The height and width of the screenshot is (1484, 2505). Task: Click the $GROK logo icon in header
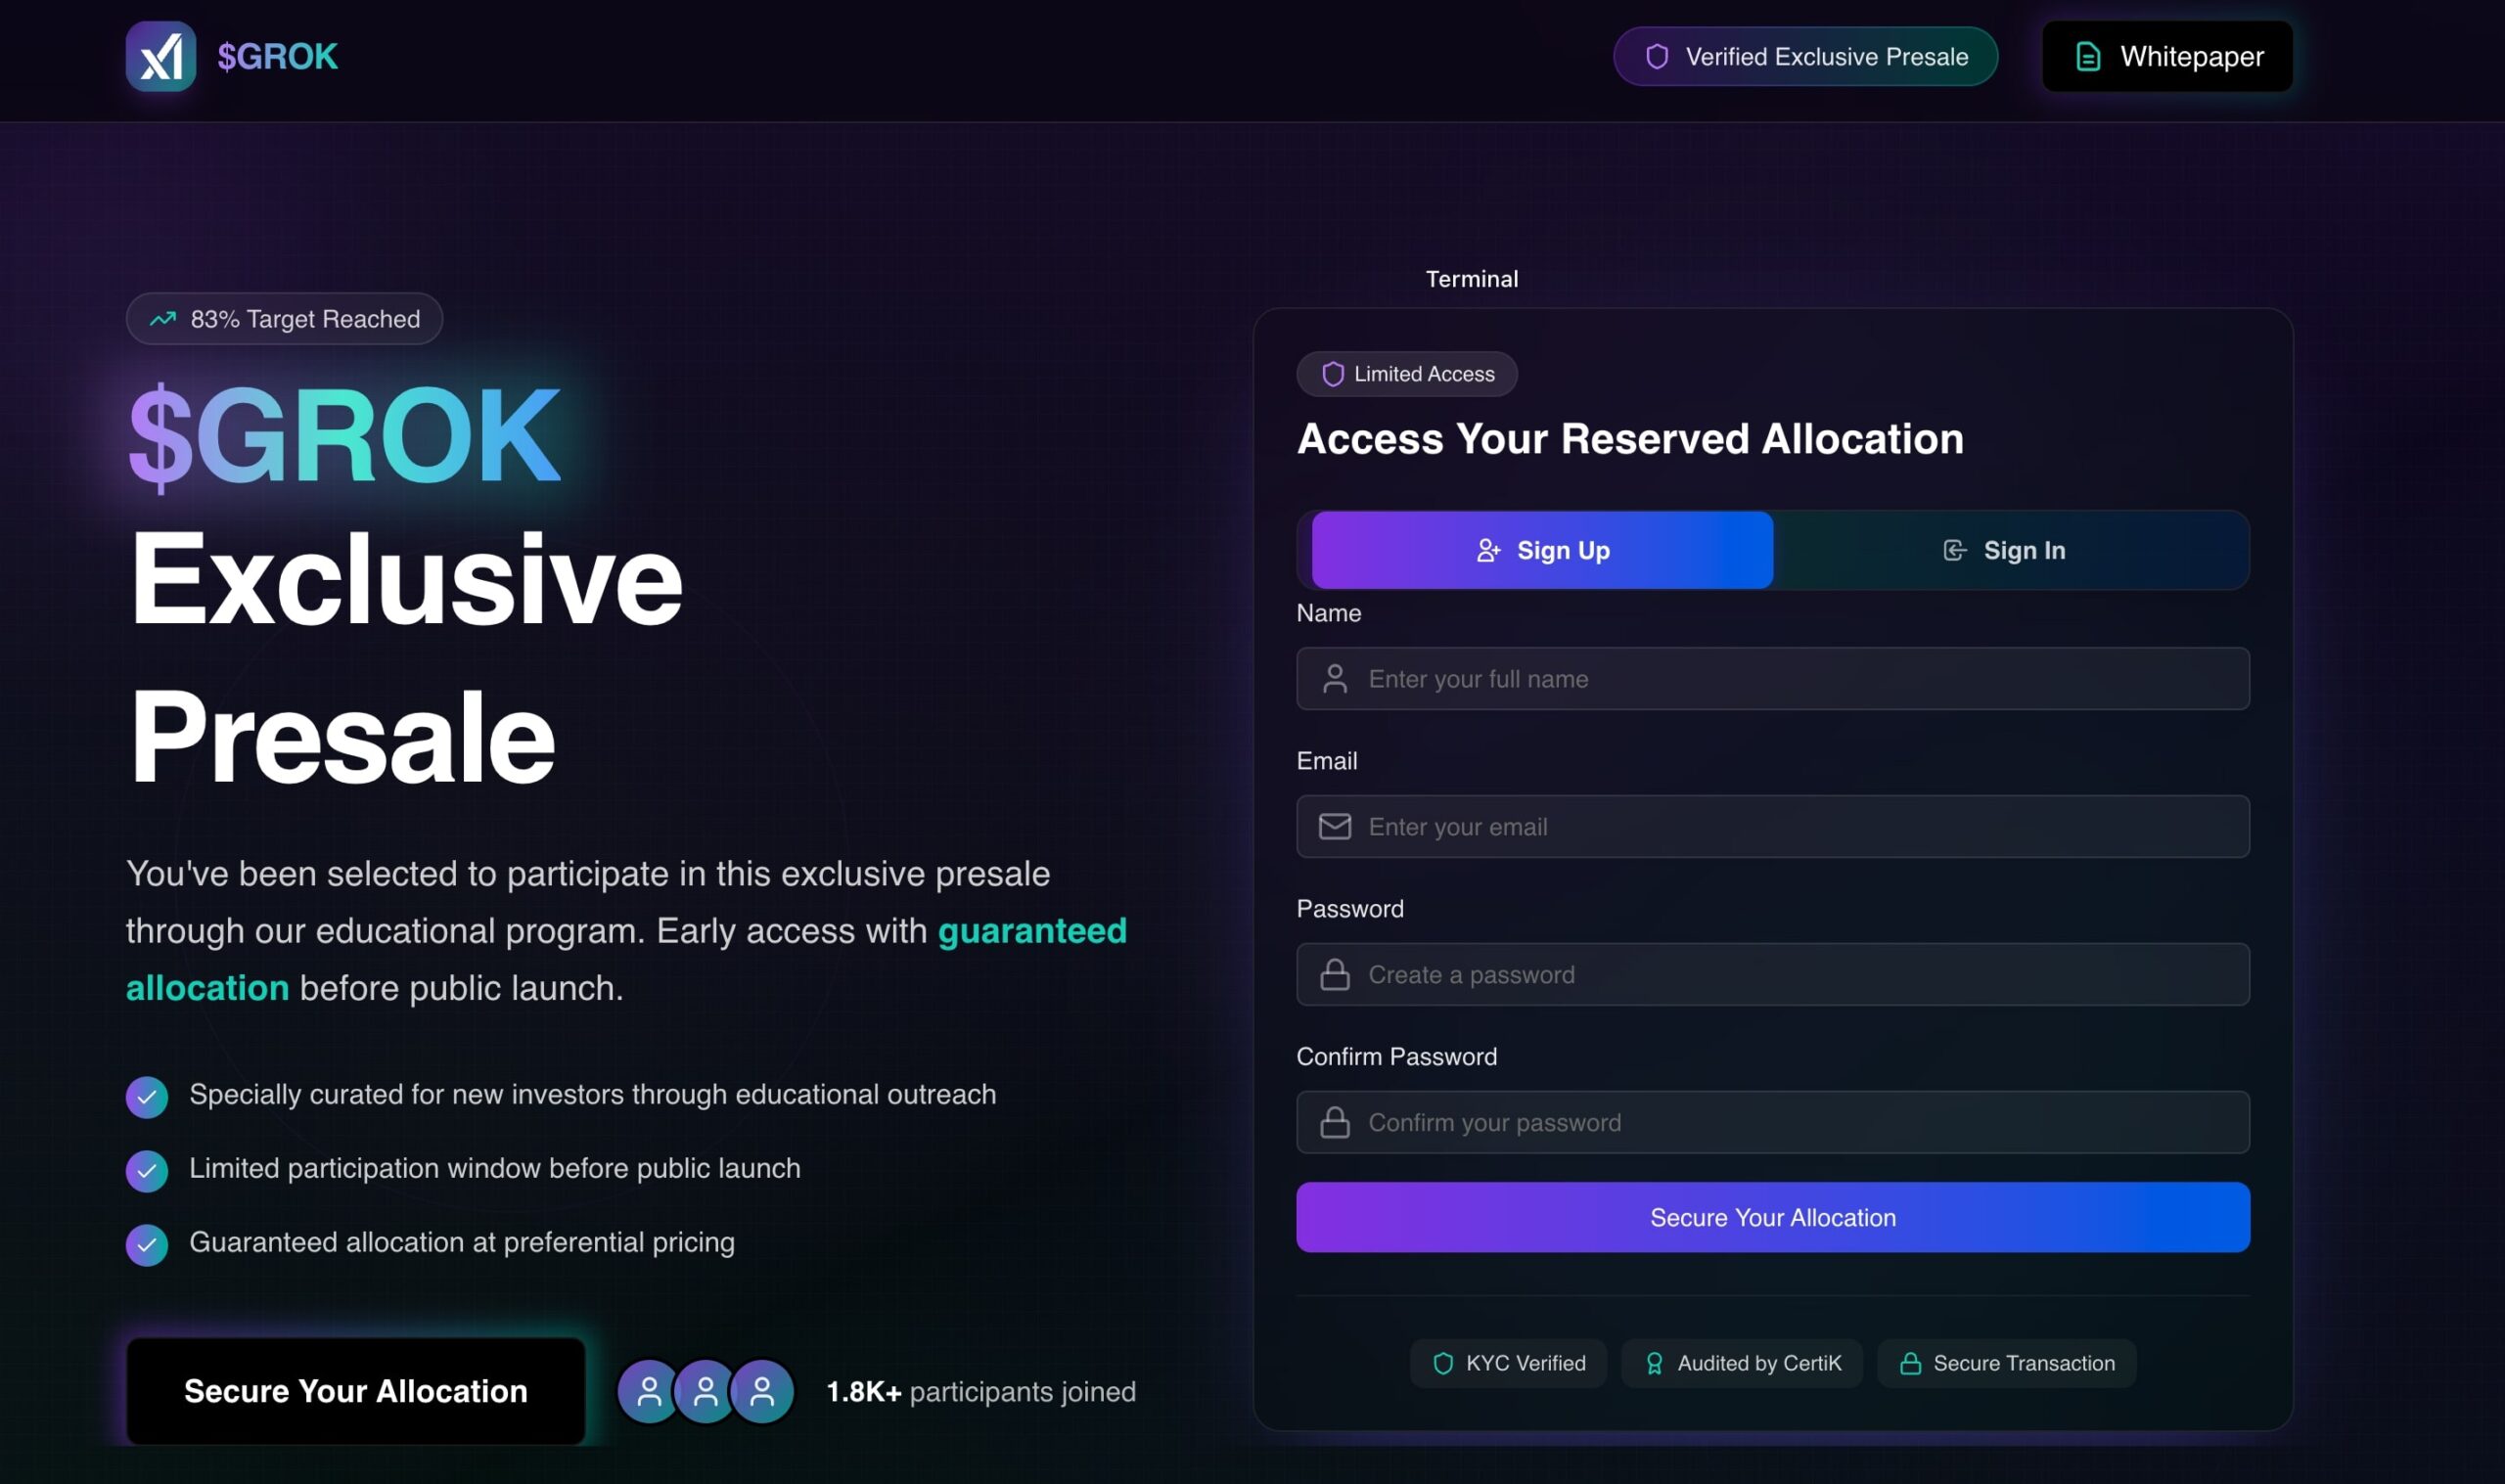click(160, 56)
